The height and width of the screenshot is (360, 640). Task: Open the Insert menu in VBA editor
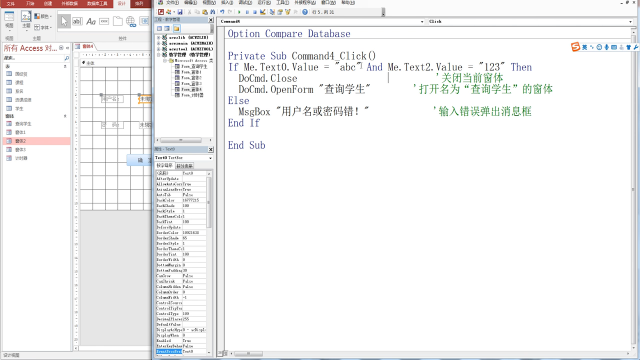227,2
